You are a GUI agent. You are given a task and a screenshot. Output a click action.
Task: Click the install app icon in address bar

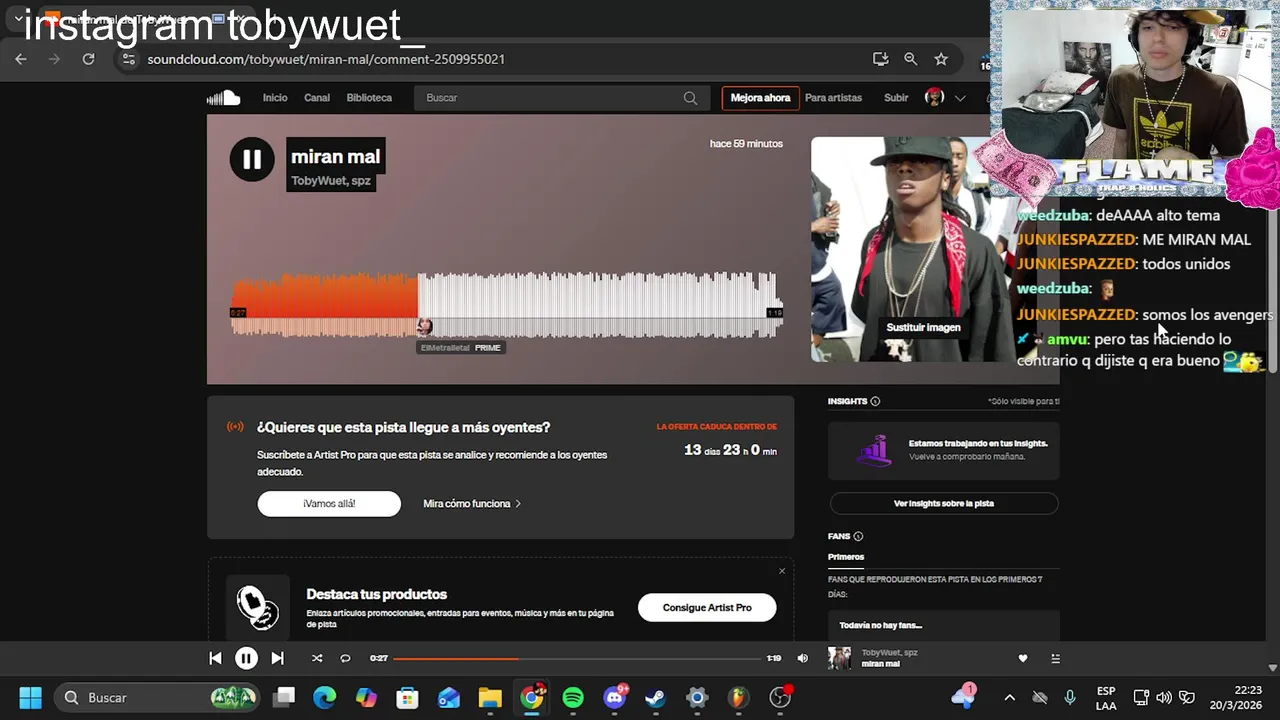(x=880, y=59)
